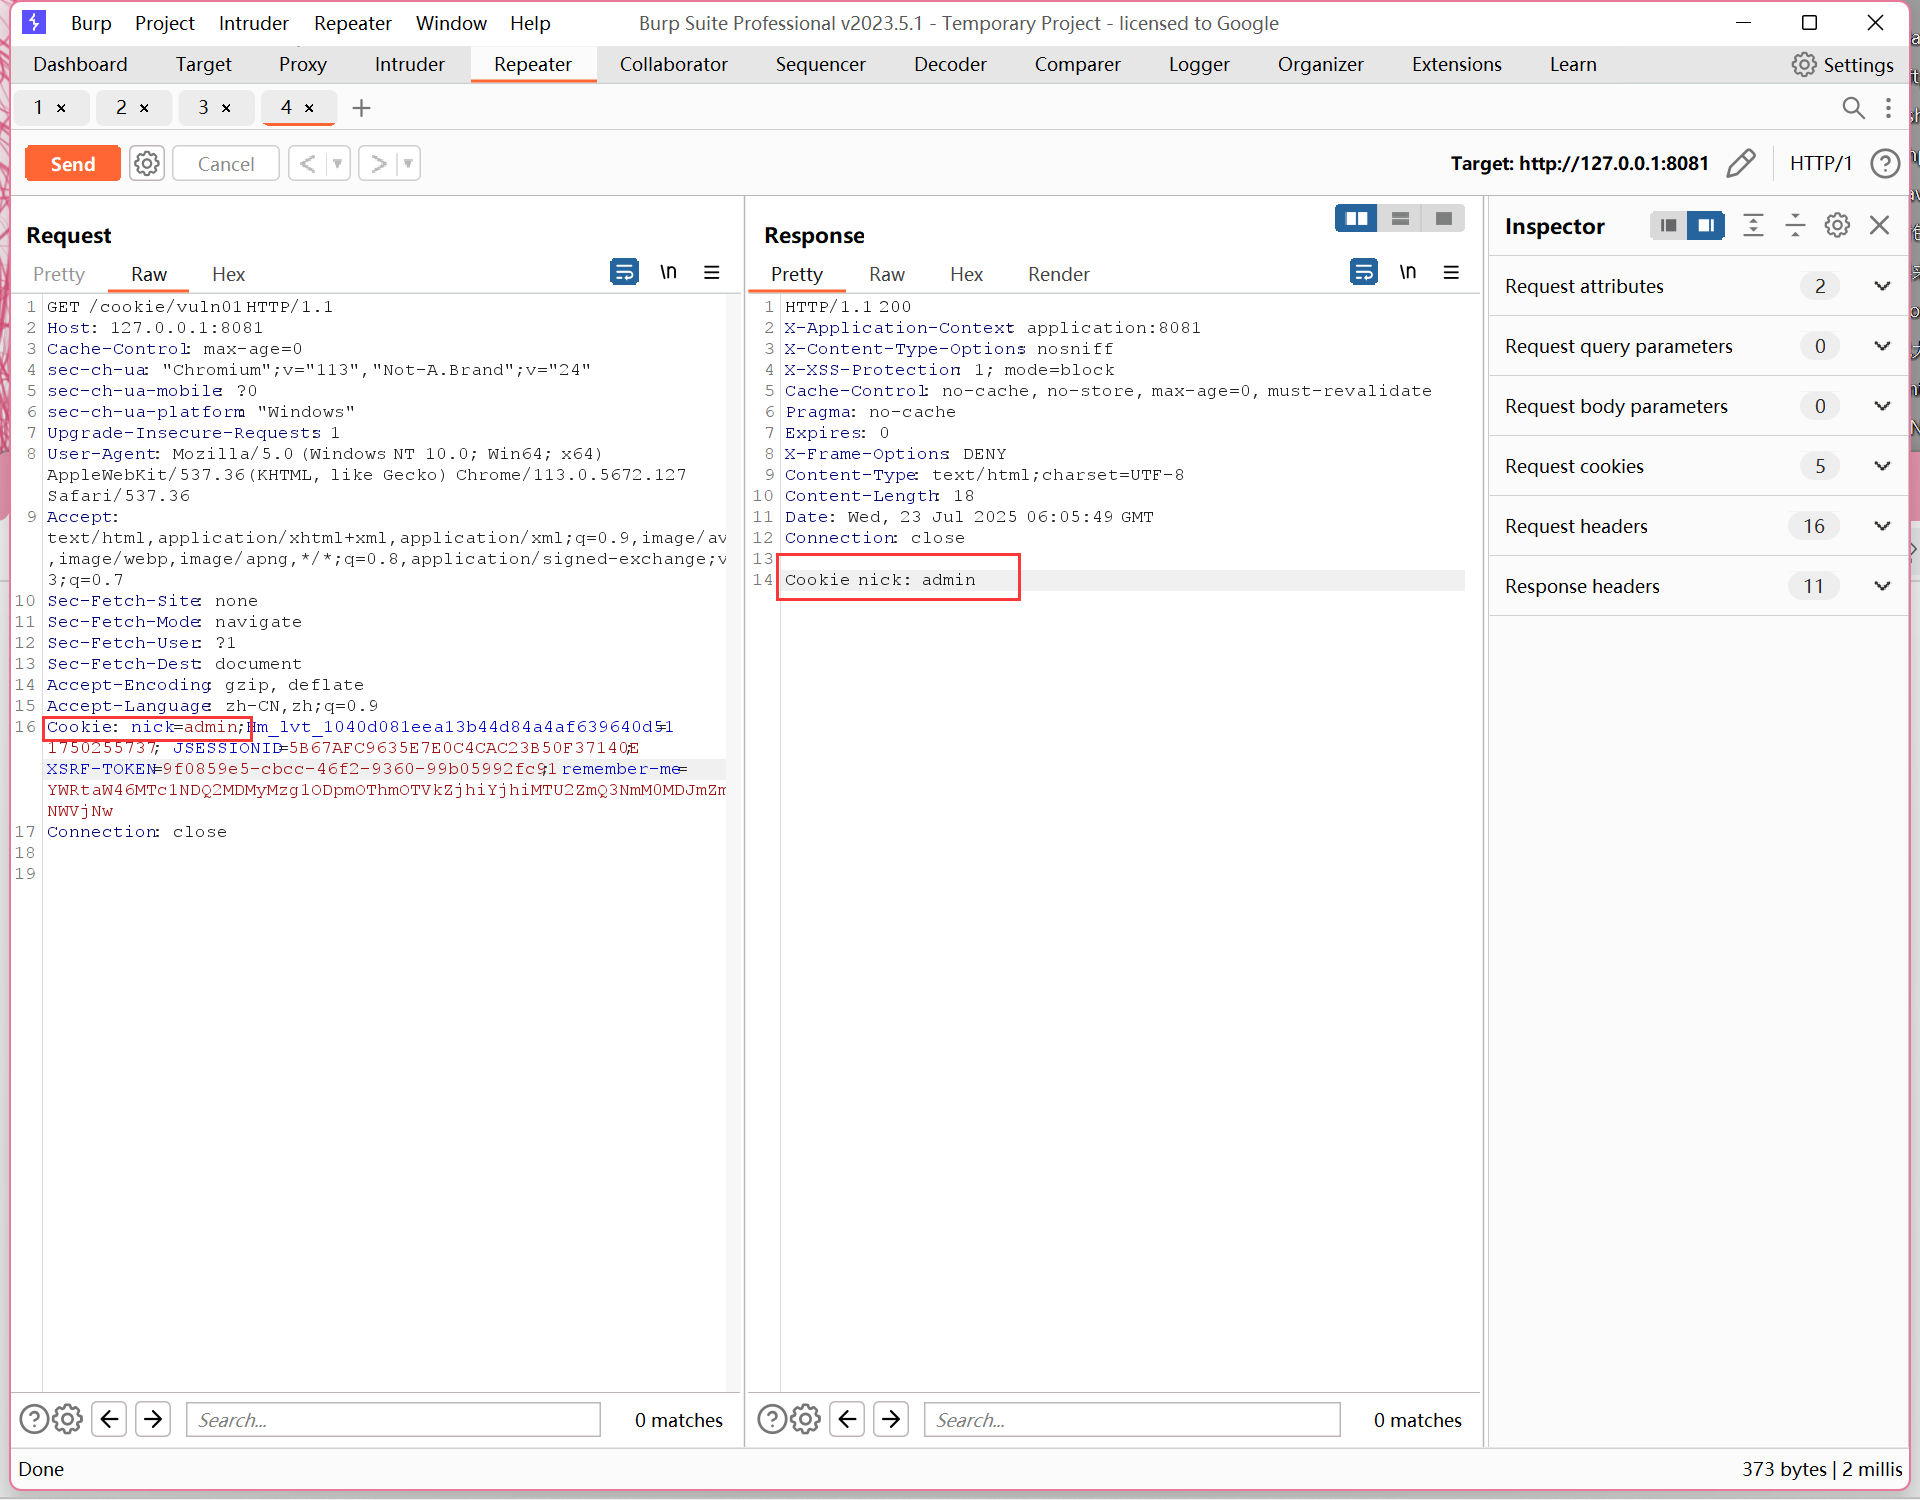This screenshot has width=1920, height=1500.
Task: Open Inspector settings gear icon
Action: click(x=1837, y=226)
